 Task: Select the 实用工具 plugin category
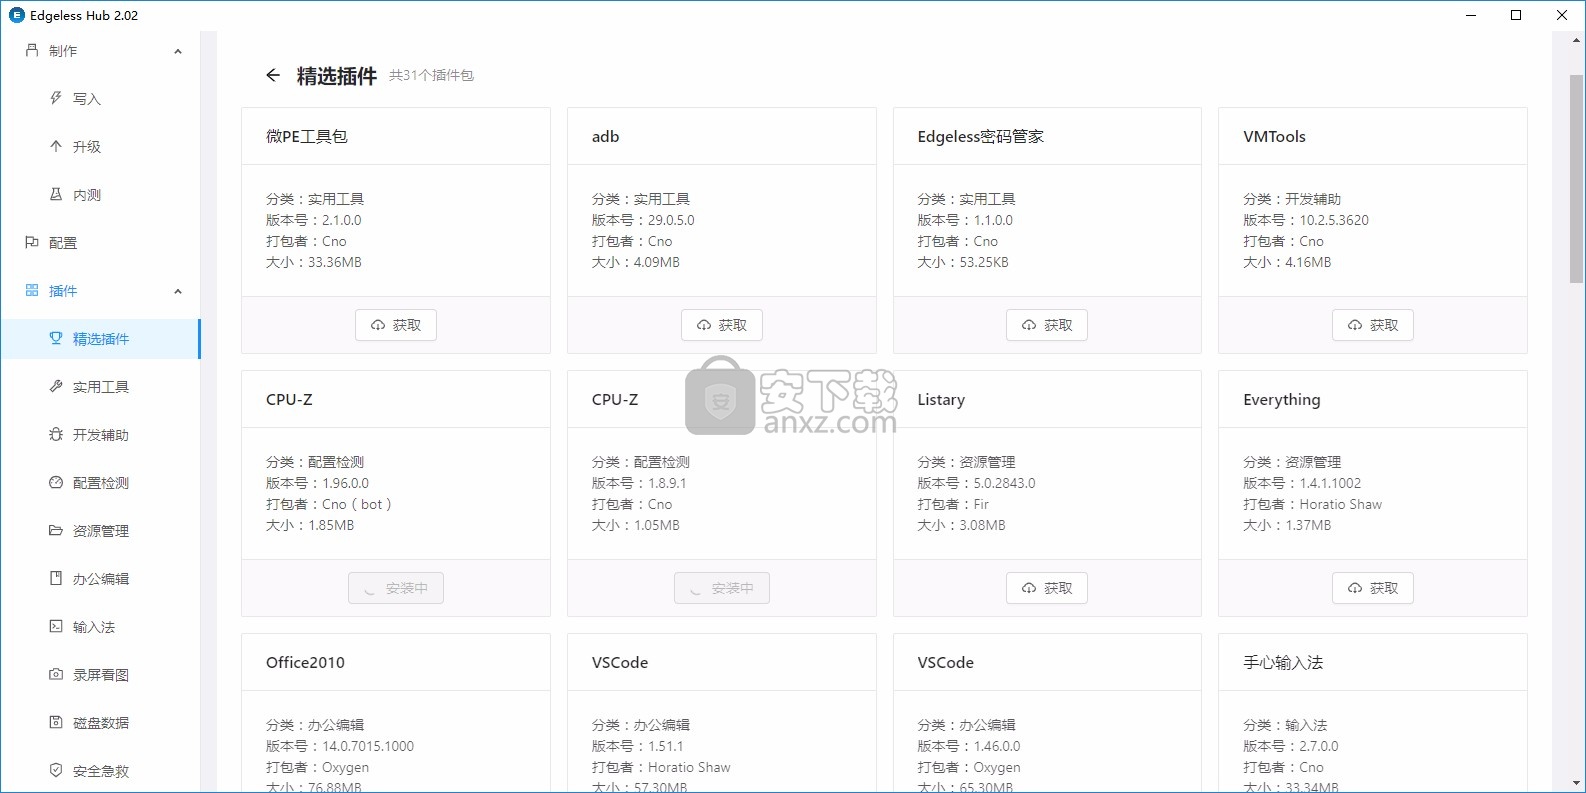point(100,386)
